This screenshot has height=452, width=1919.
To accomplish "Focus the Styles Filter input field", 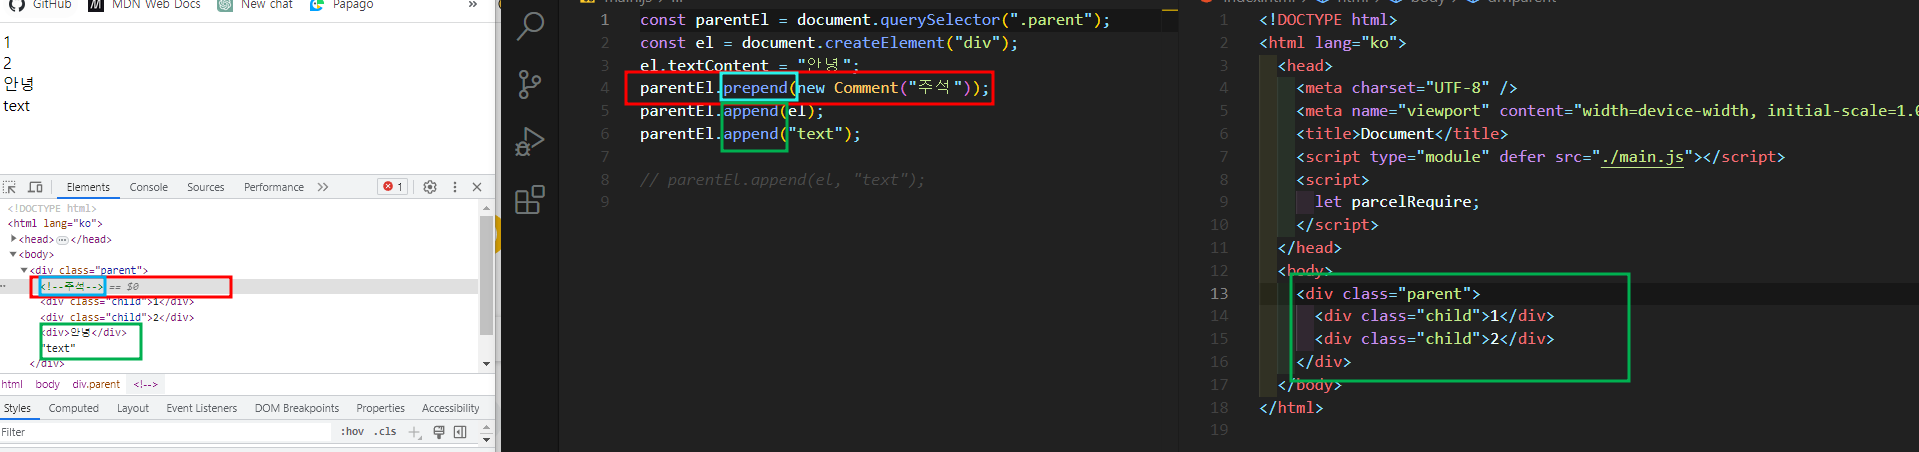I will pyautogui.click(x=165, y=432).
